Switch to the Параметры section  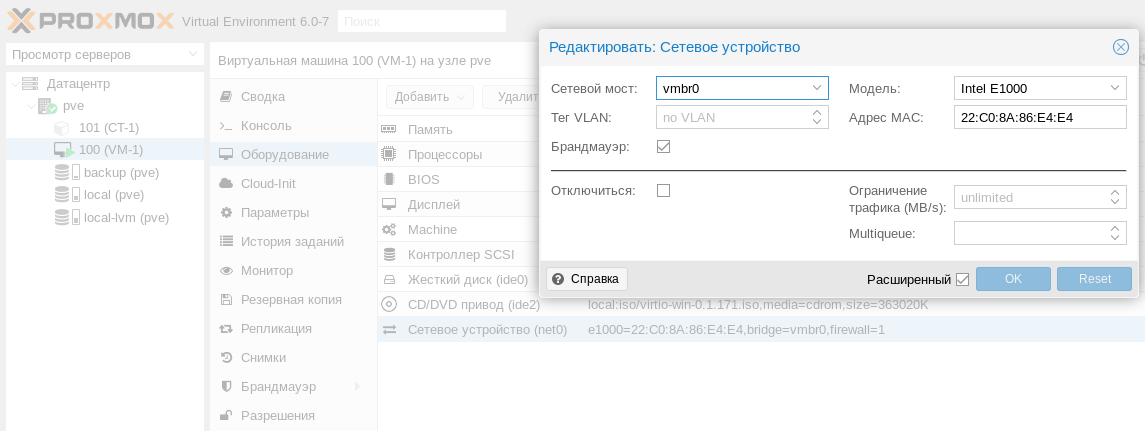click(x=274, y=213)
